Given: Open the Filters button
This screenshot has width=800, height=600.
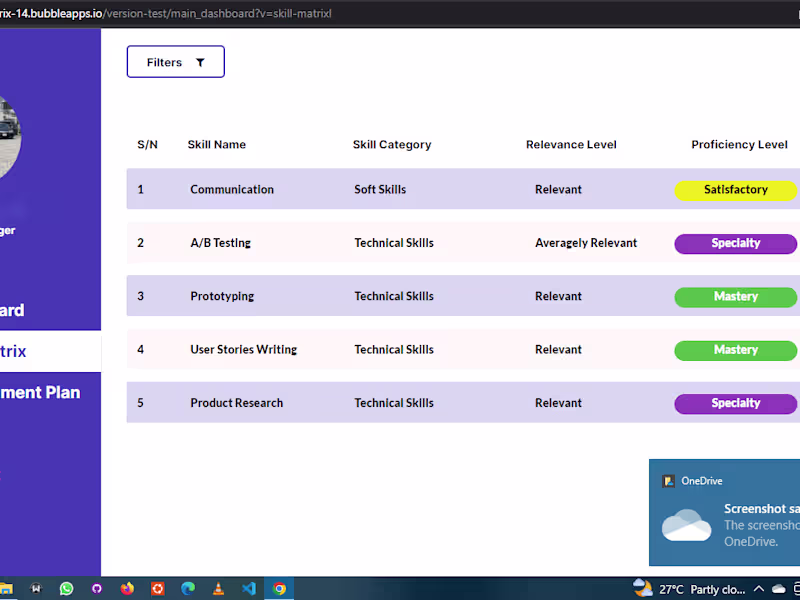Looking at the screenshot, I should (x=176, y=62).
